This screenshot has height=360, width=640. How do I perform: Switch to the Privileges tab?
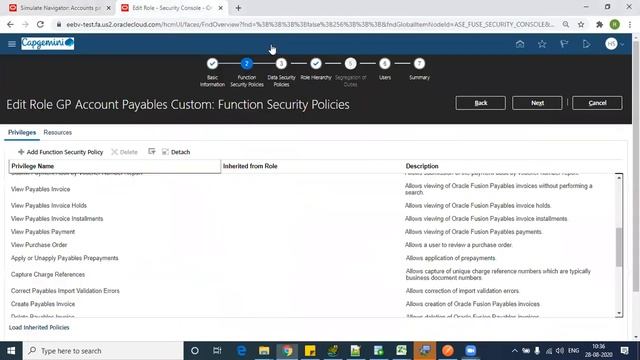click(x=22, y=133)
